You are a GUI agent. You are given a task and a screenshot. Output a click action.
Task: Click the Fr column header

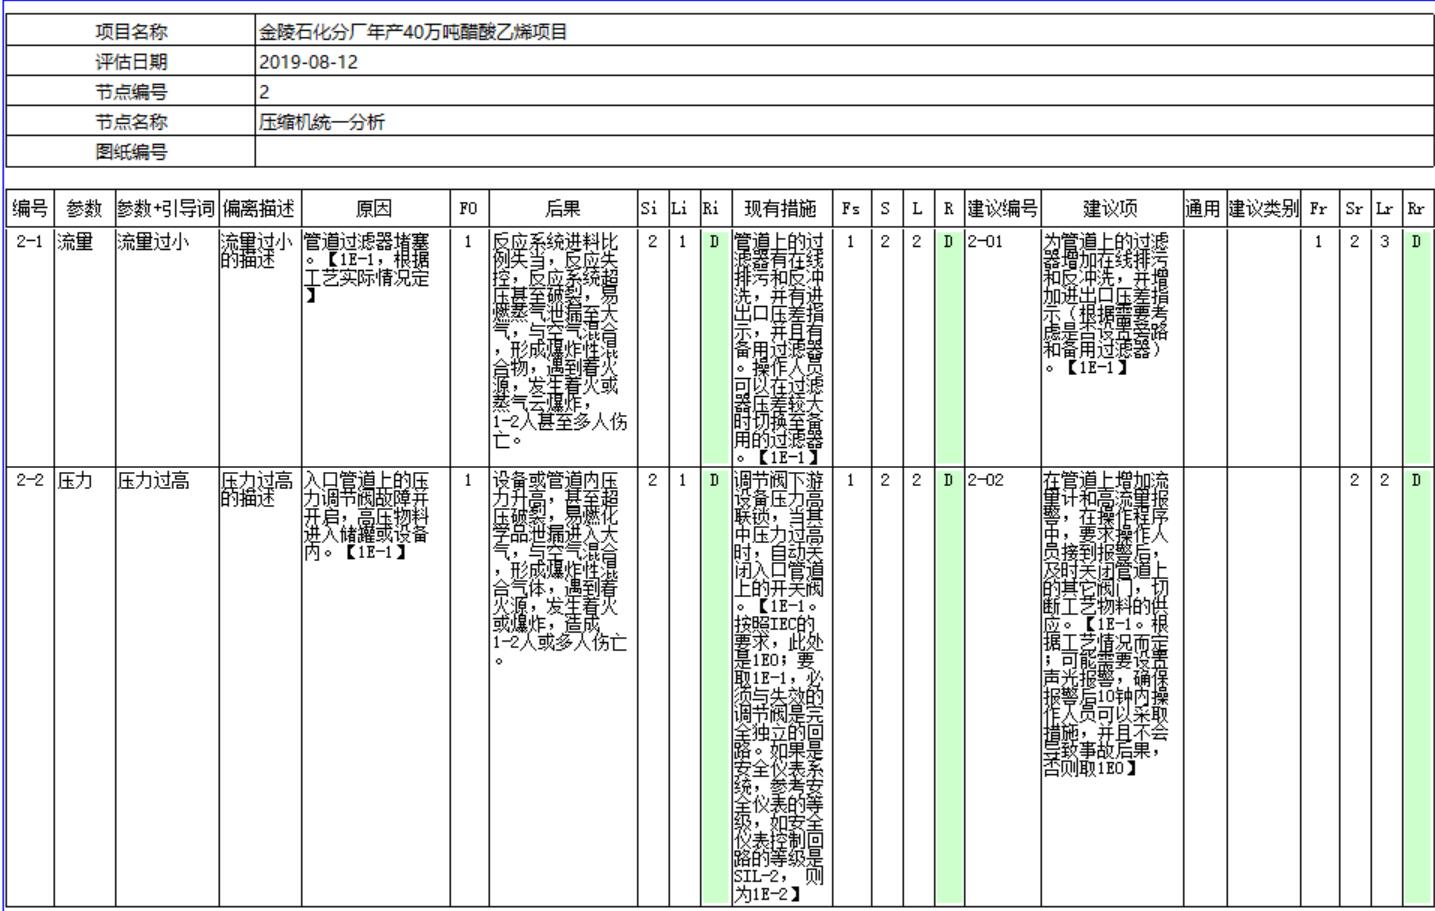pos(1319,208)
